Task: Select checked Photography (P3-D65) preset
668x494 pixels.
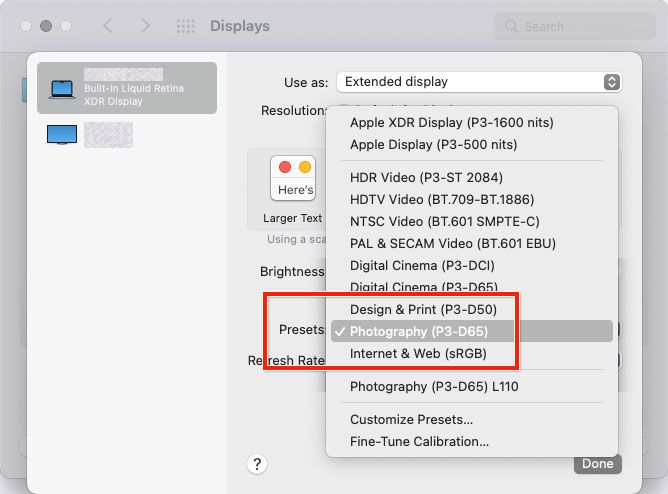Action: click(x=472, y=331)
